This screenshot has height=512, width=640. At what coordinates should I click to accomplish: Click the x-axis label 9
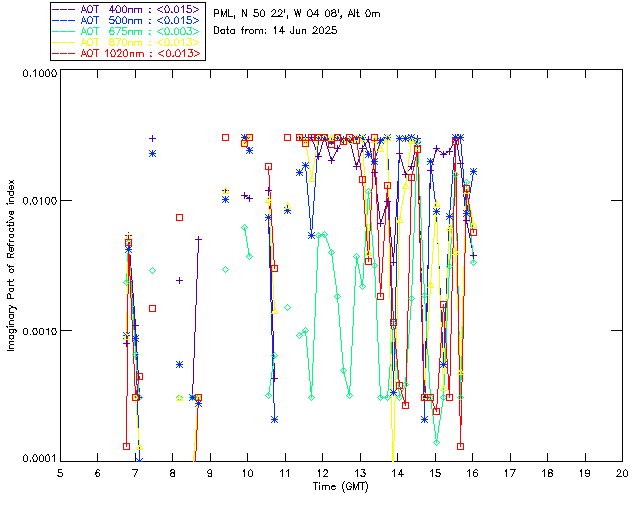[210, 473]
